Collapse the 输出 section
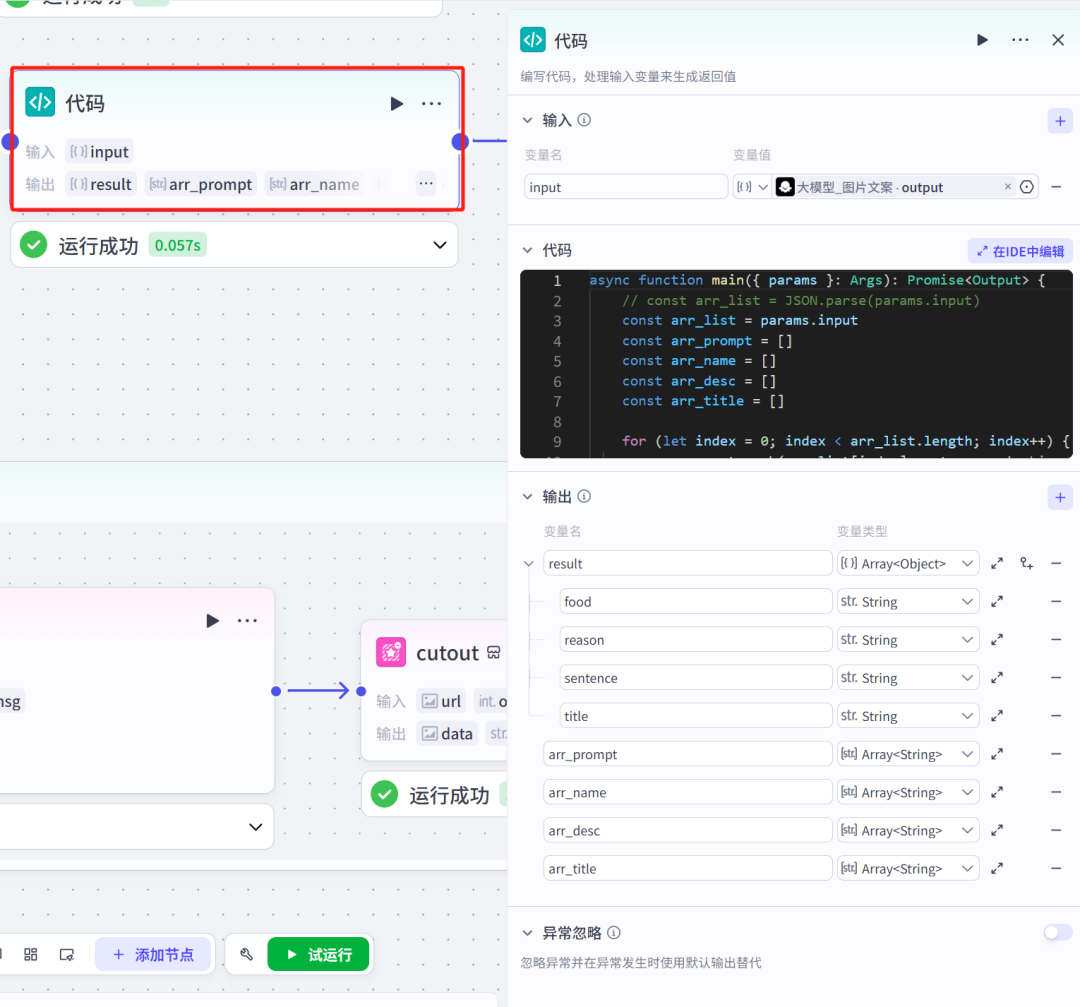Viewport: 1080px width, 1007px height. point(528,496)
